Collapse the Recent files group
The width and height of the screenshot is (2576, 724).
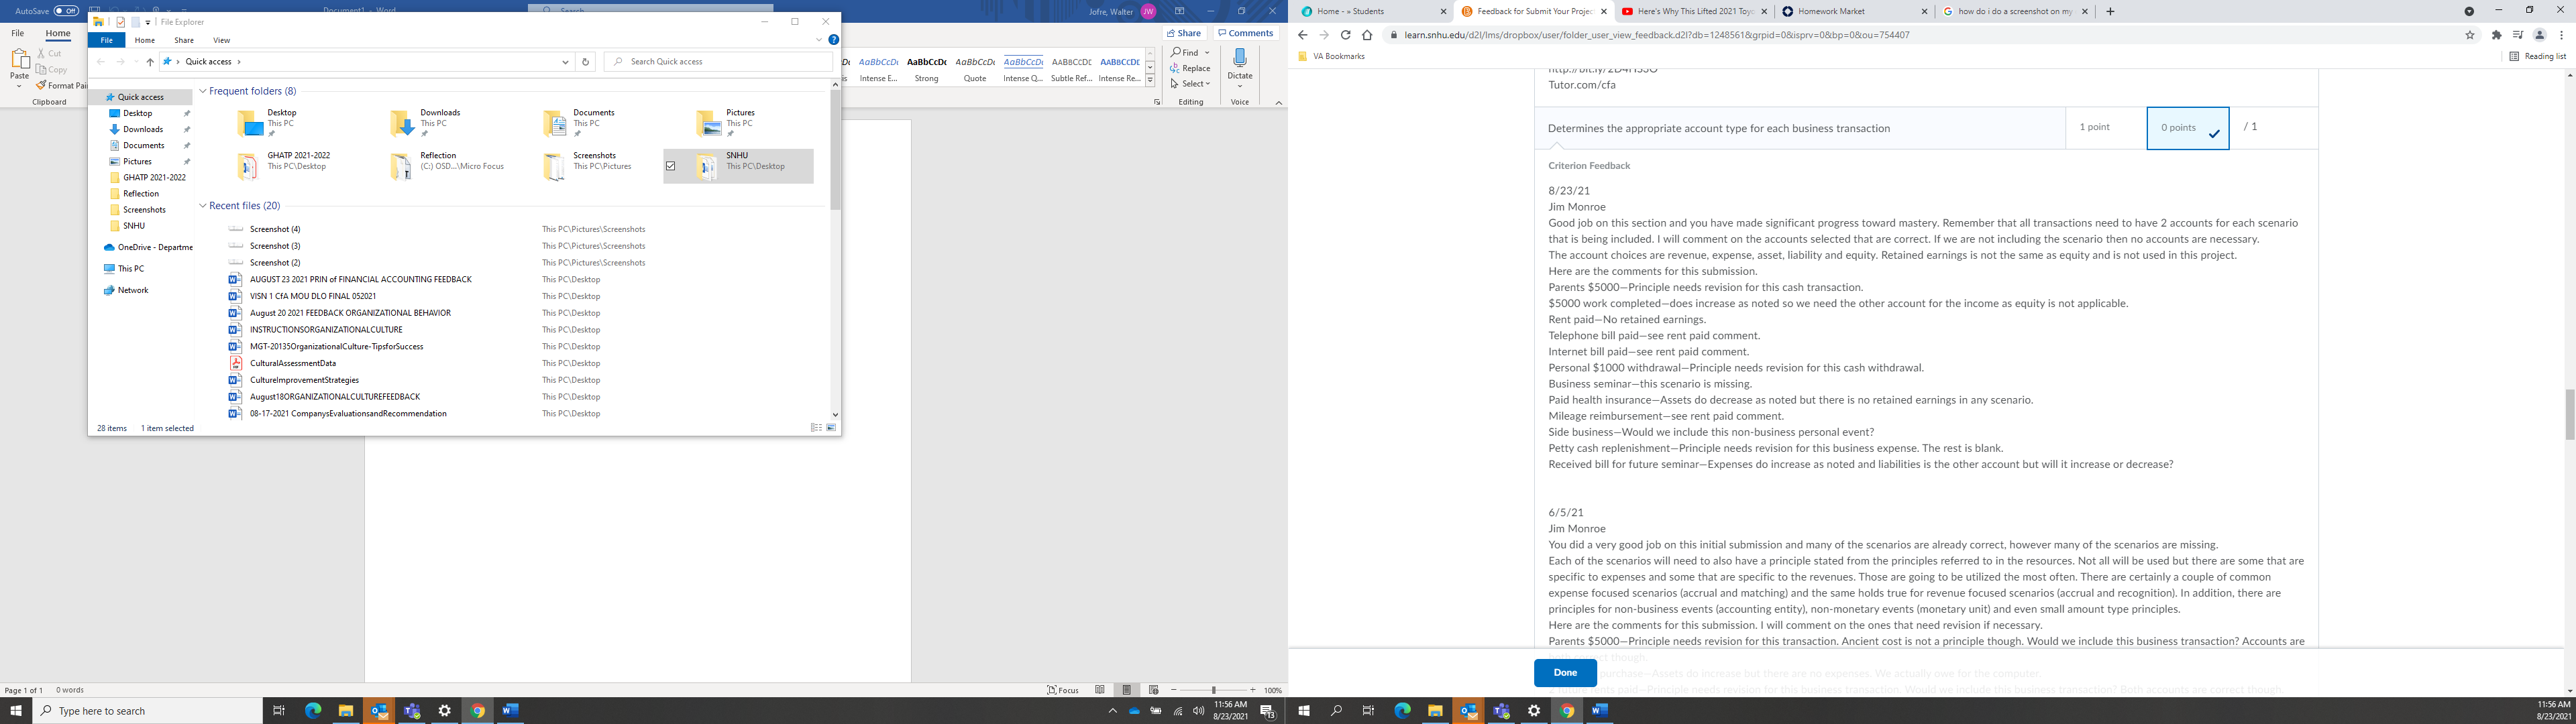pyautogui.click(x=203, y=206)
